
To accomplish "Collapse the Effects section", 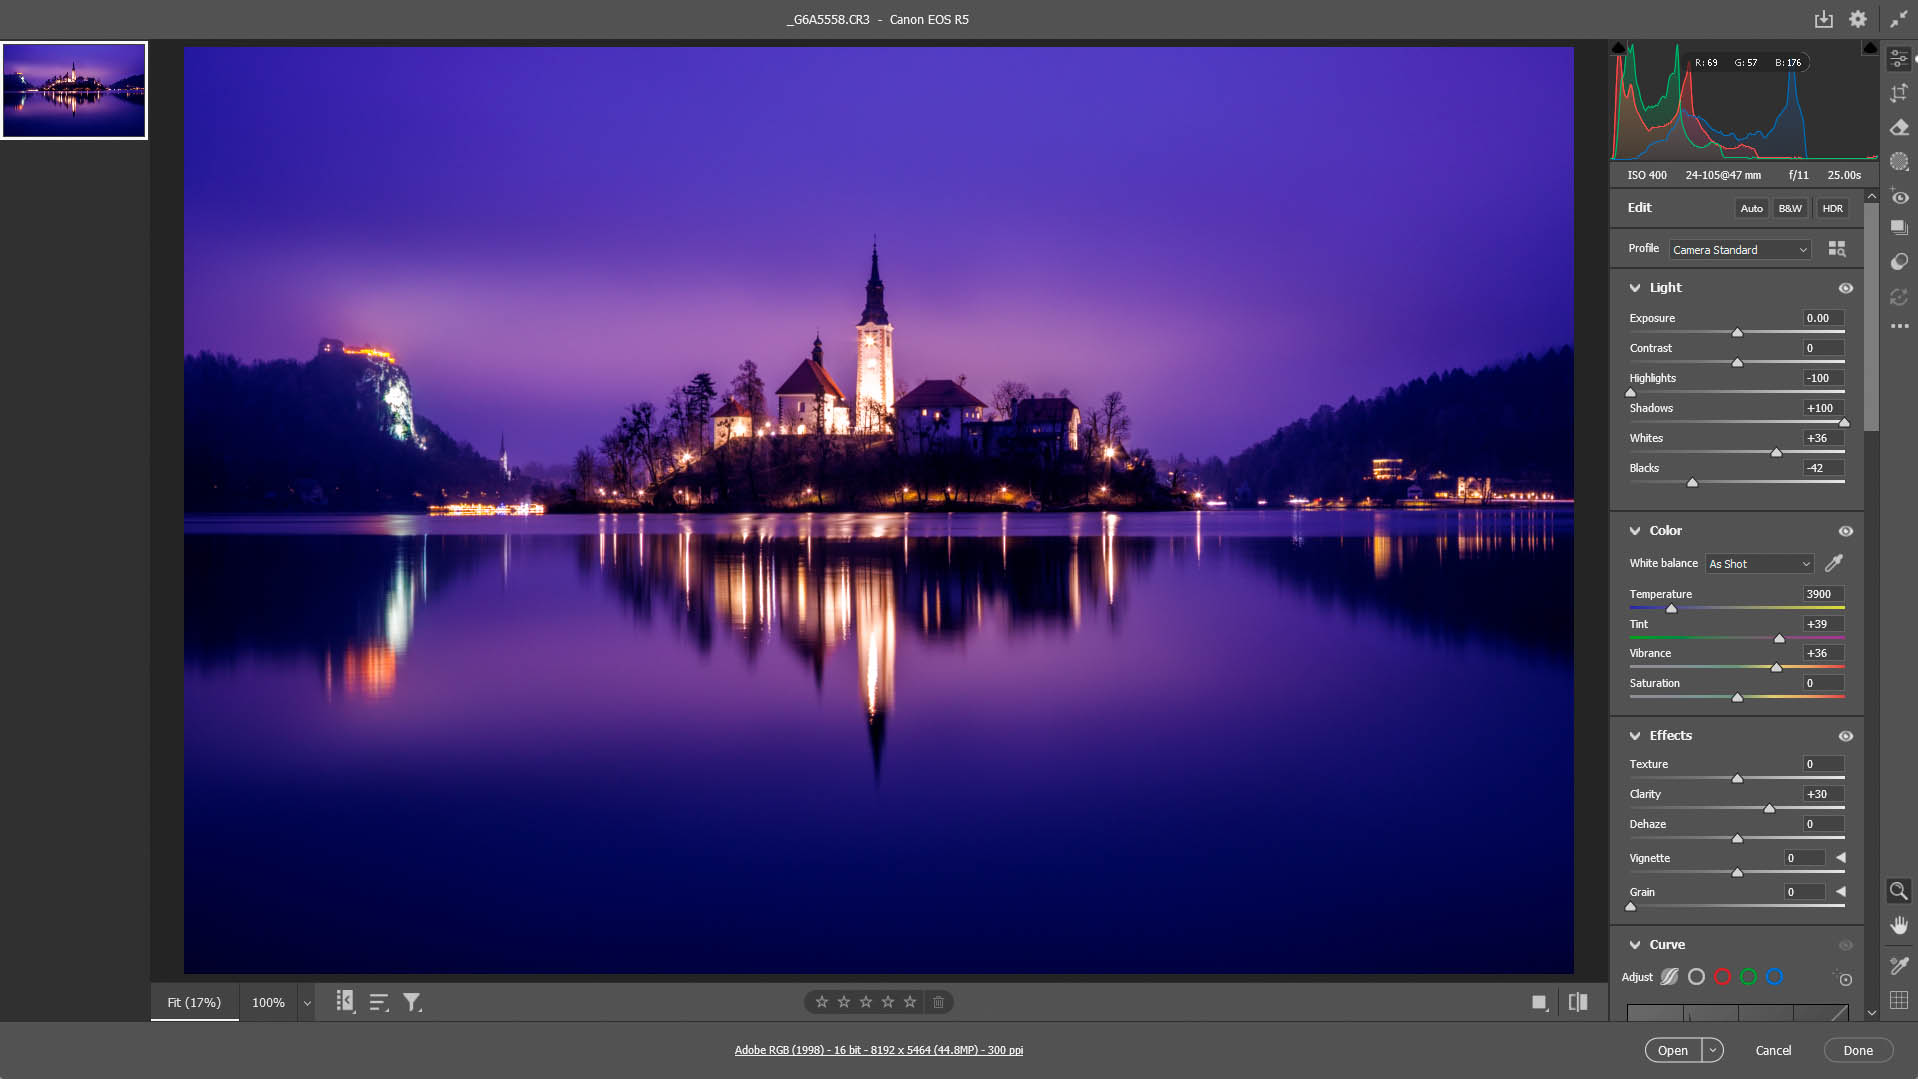I will [1635, 736].
